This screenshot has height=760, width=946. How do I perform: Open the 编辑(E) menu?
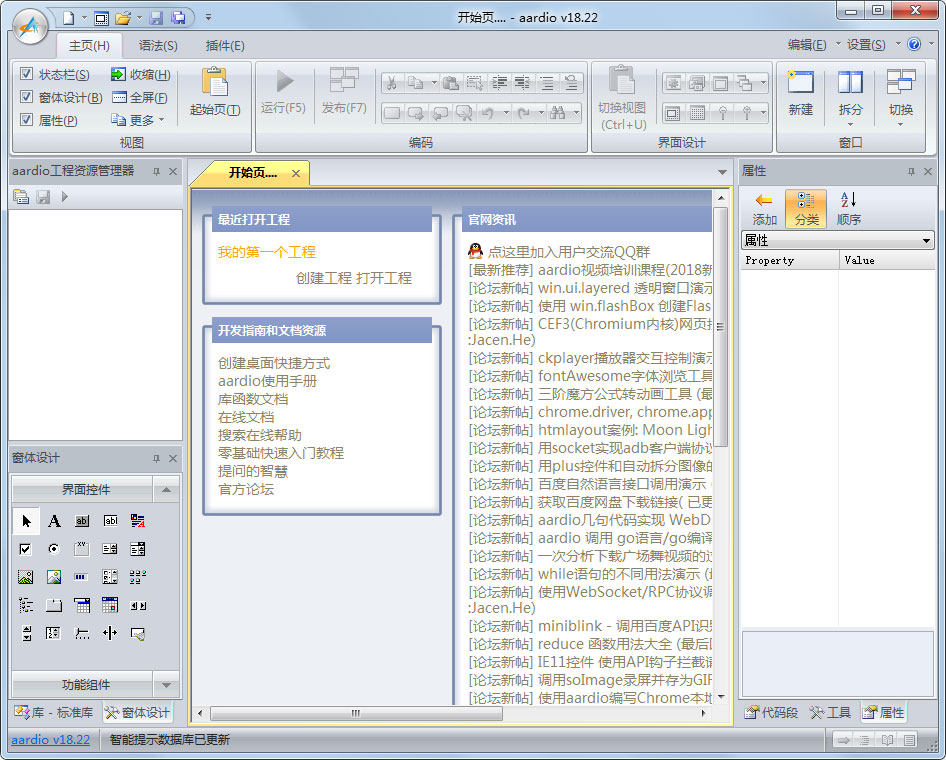tap(807, 45)
